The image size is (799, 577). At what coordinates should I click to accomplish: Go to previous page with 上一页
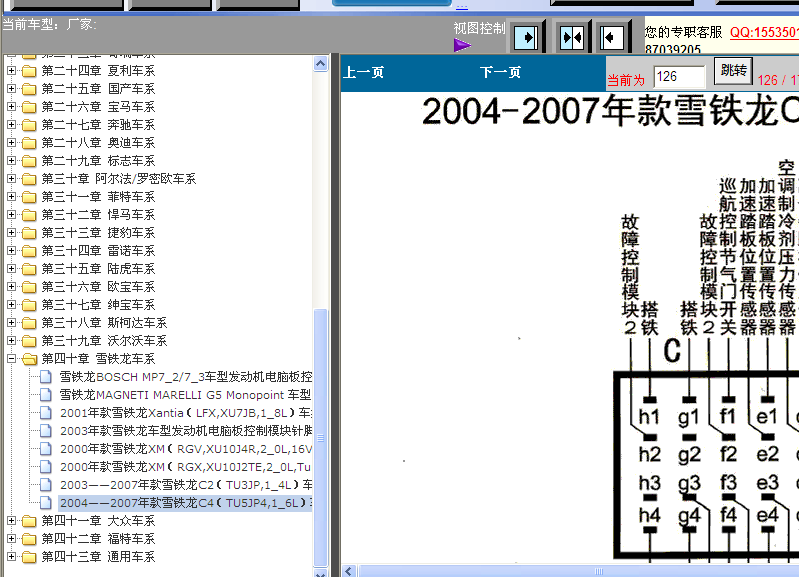coord(363,72)
